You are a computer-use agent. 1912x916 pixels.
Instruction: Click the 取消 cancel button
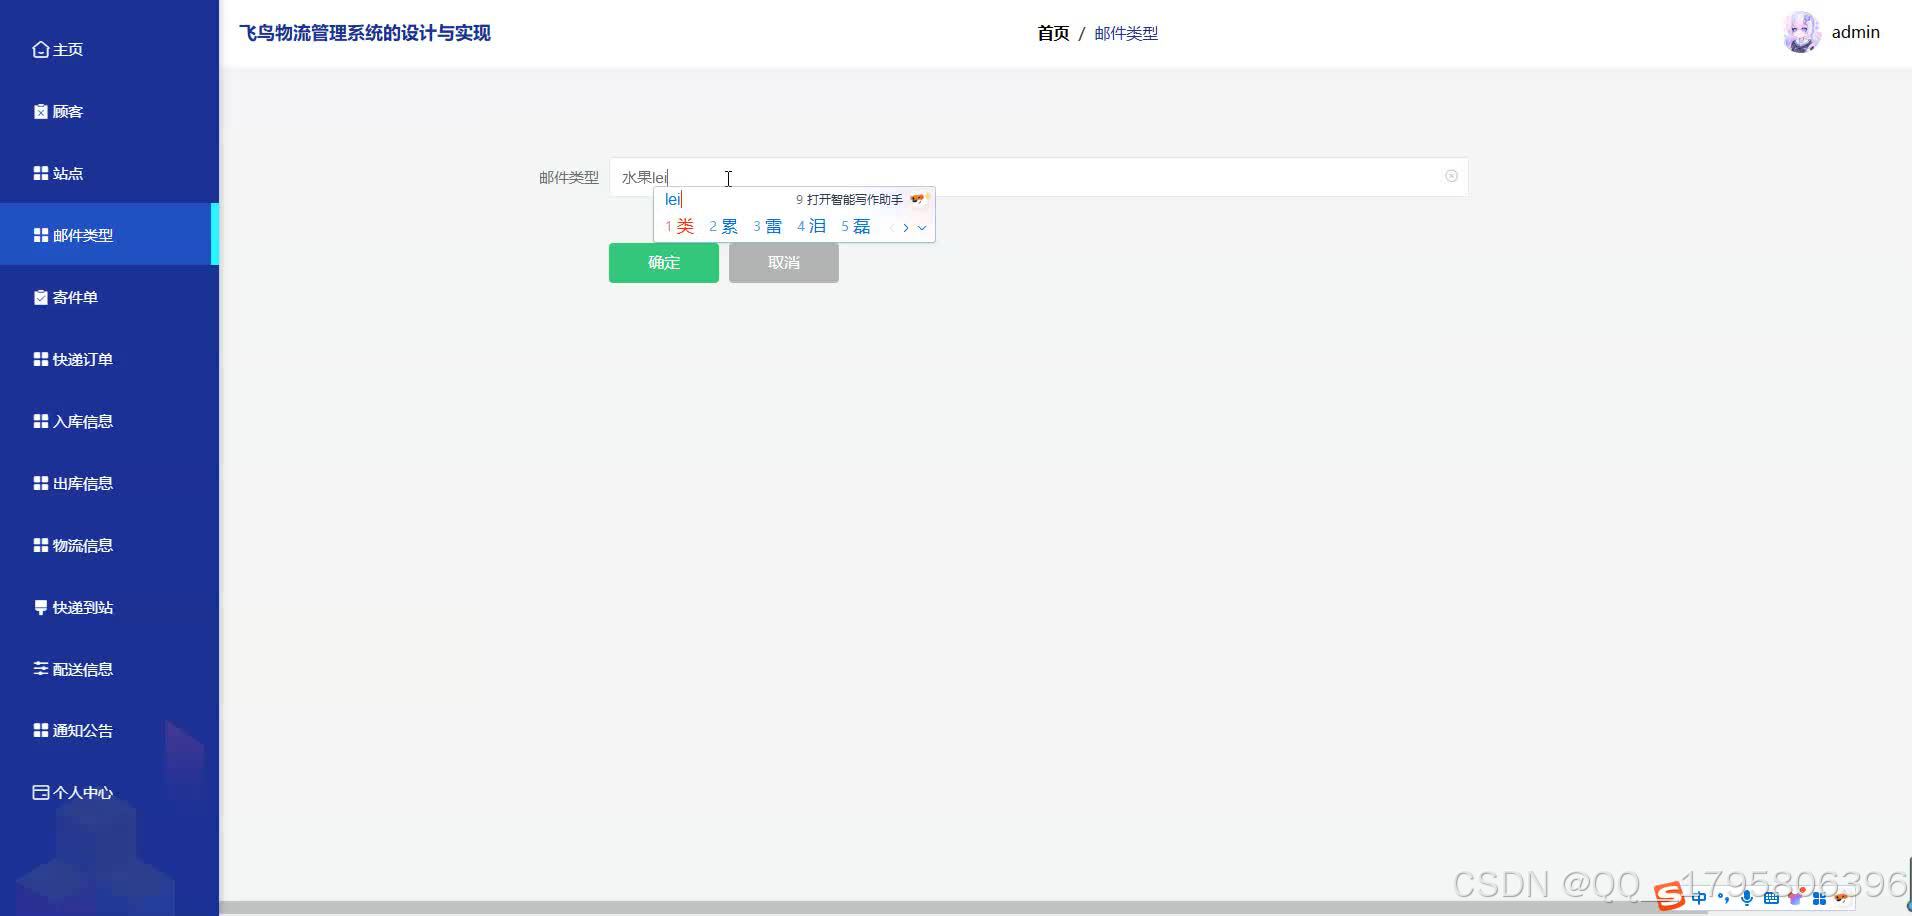tap(783, 262)
